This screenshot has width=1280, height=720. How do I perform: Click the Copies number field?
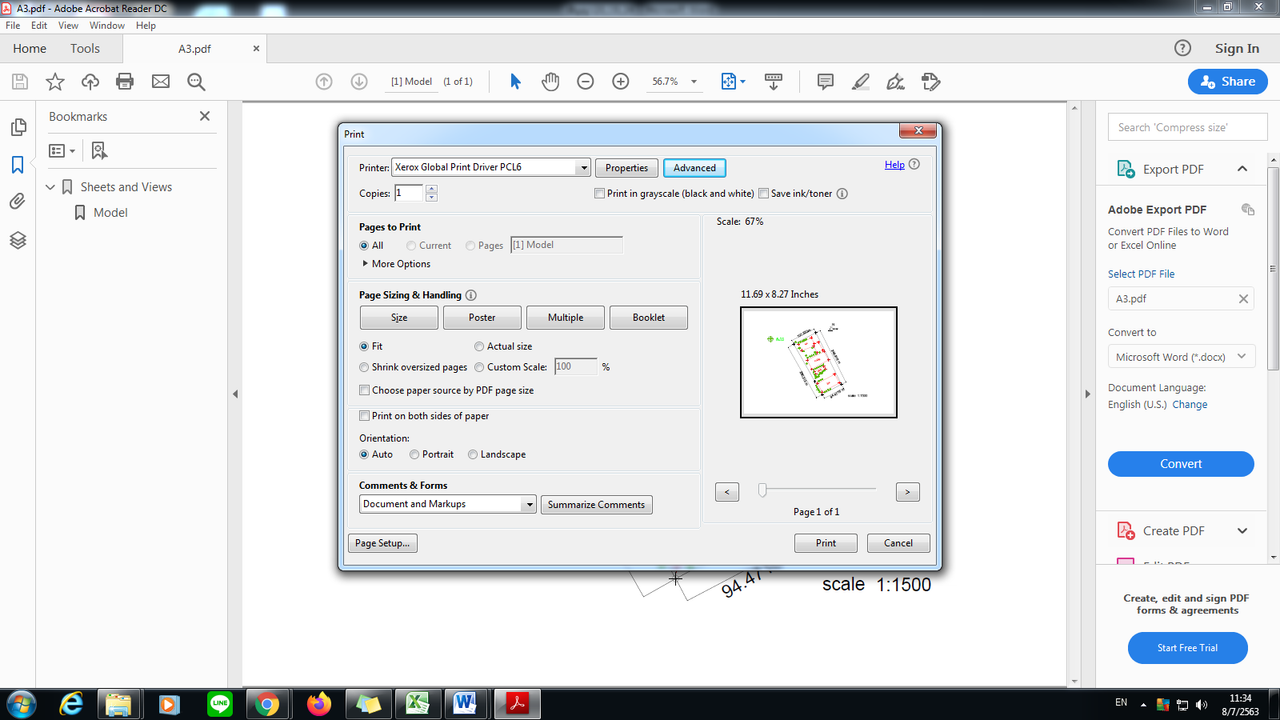[409, 193]
